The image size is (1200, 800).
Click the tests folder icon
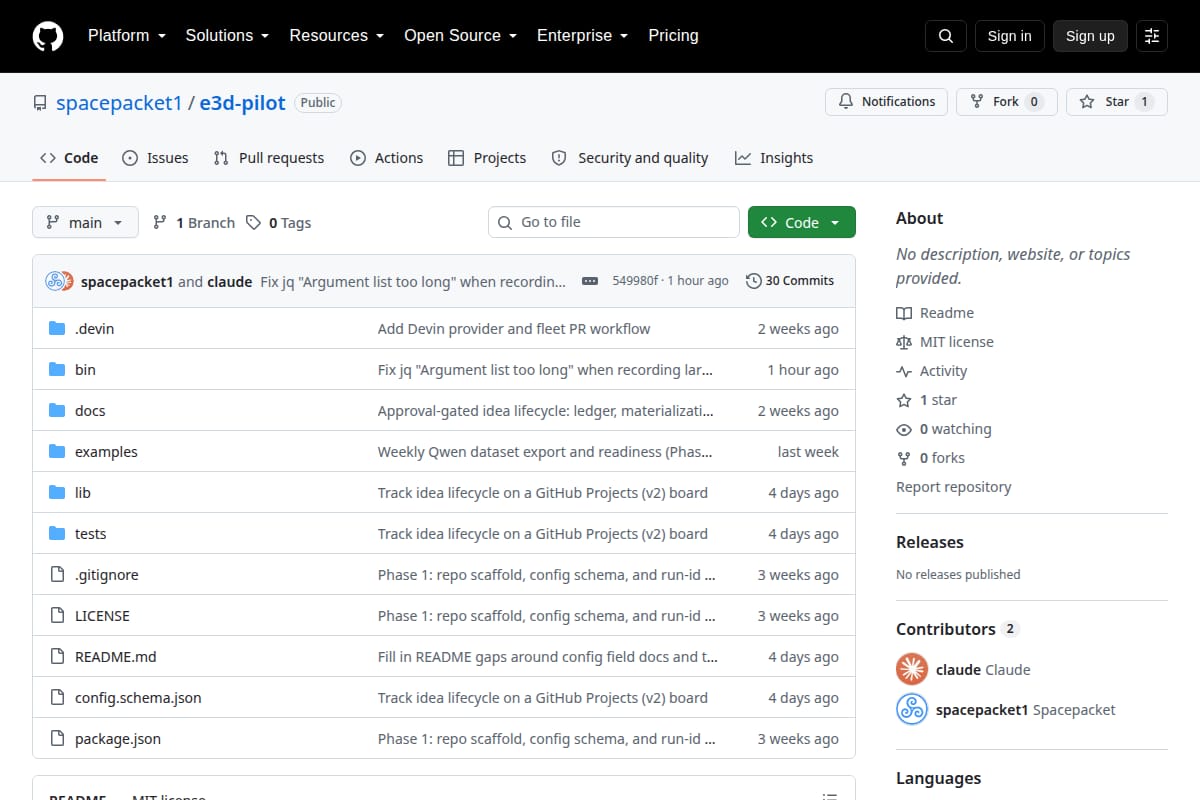click(x=57, y=534)
